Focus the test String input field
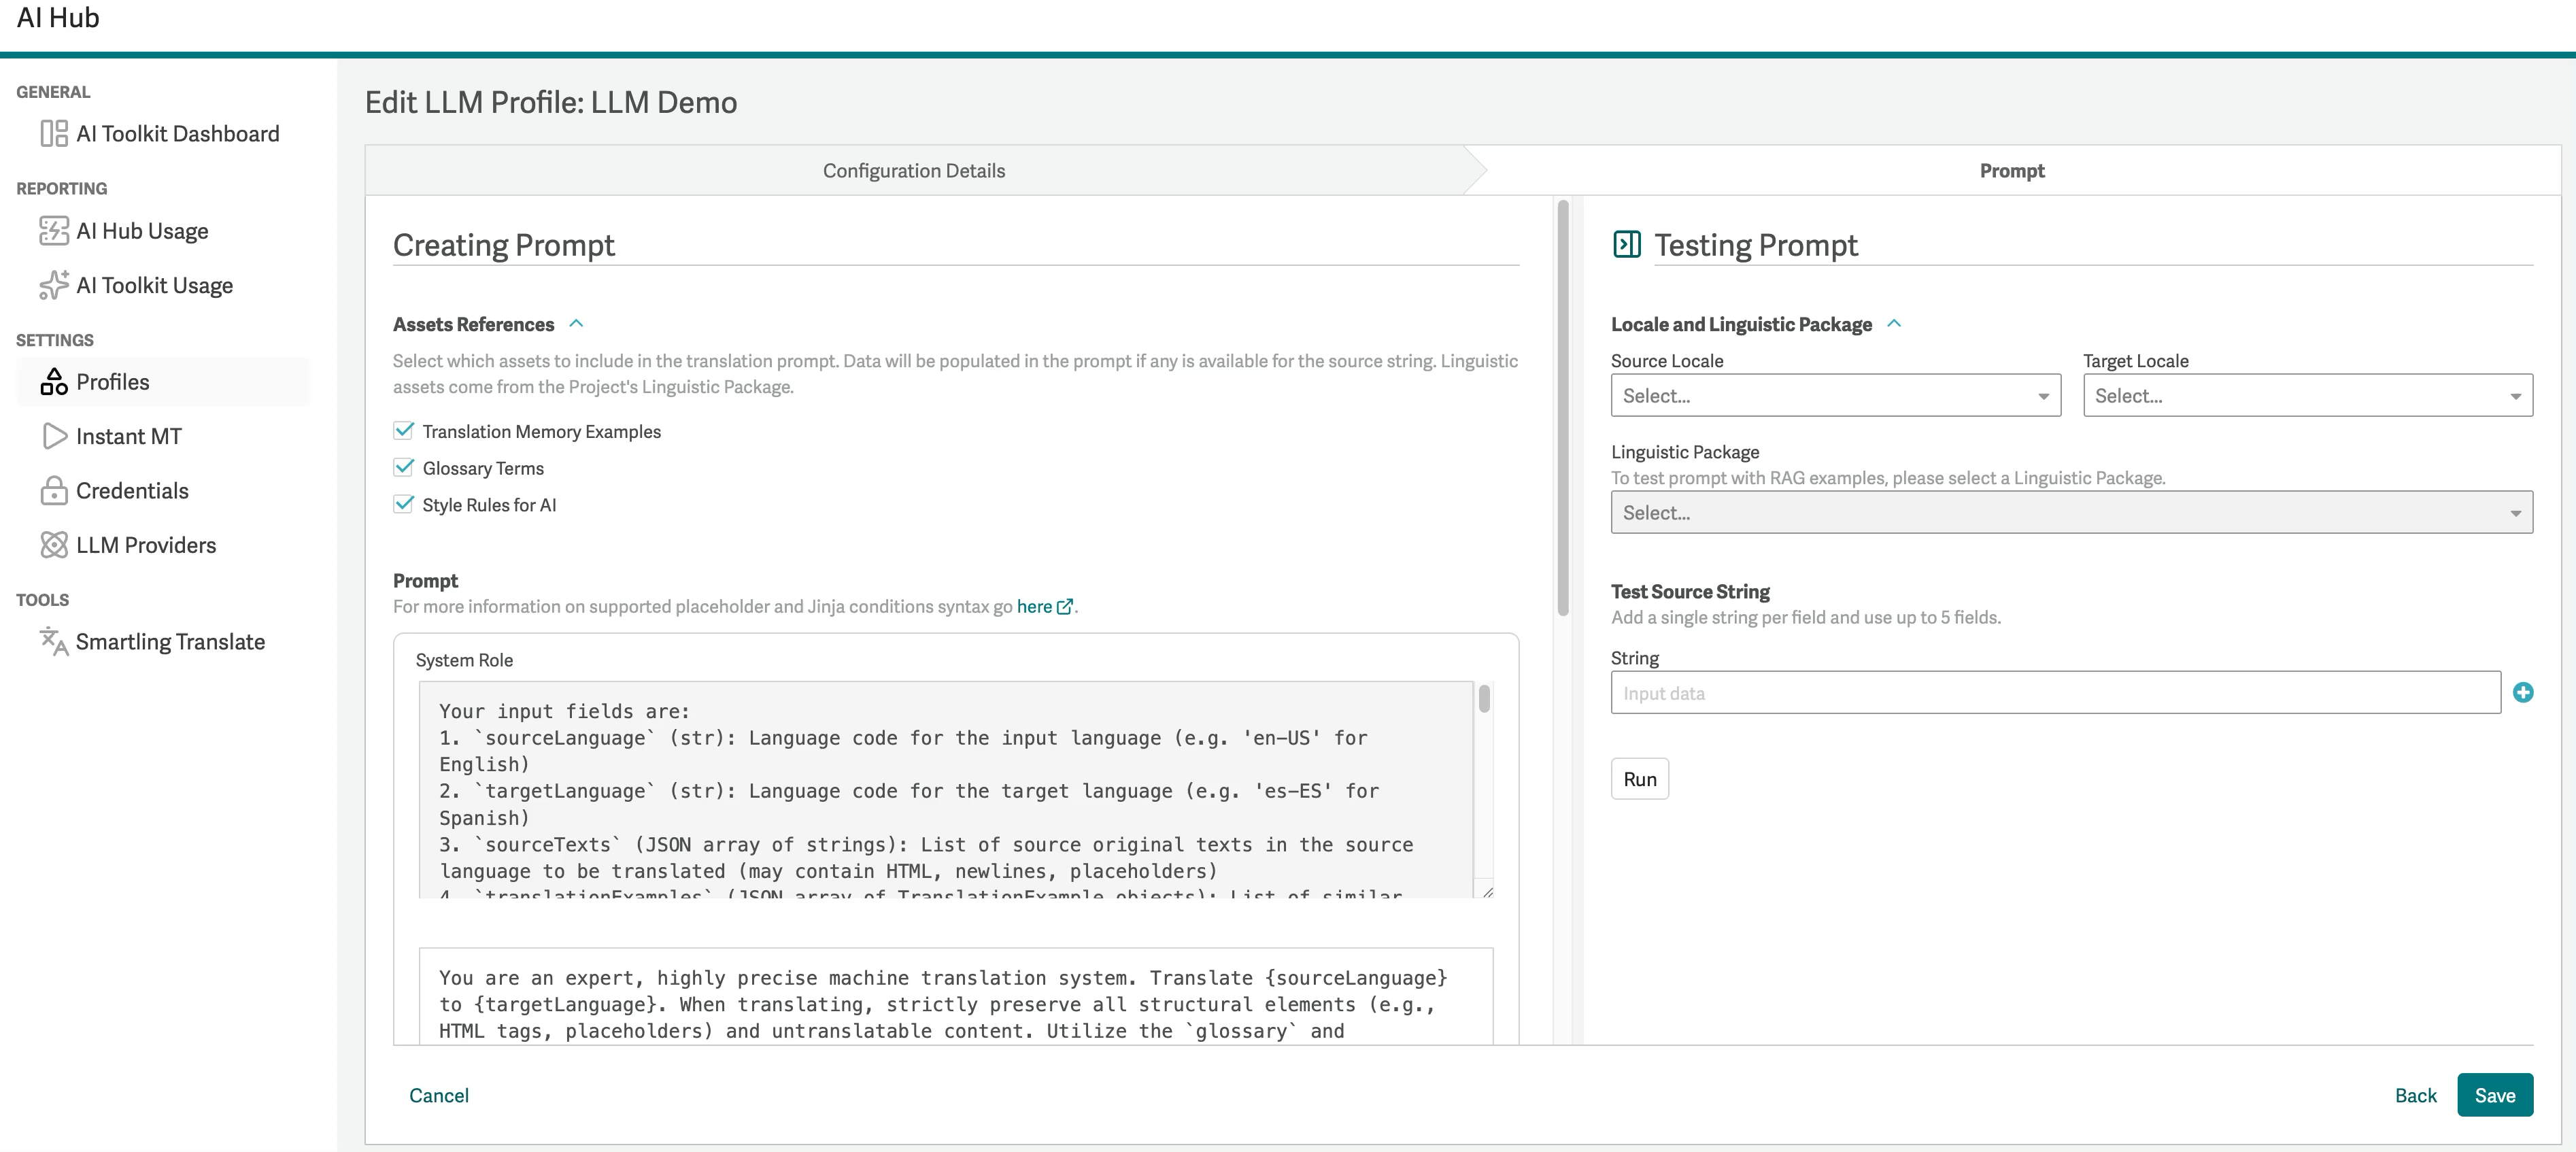Viewport: 2576px width, 1152px height. [x=2056, y=692]
